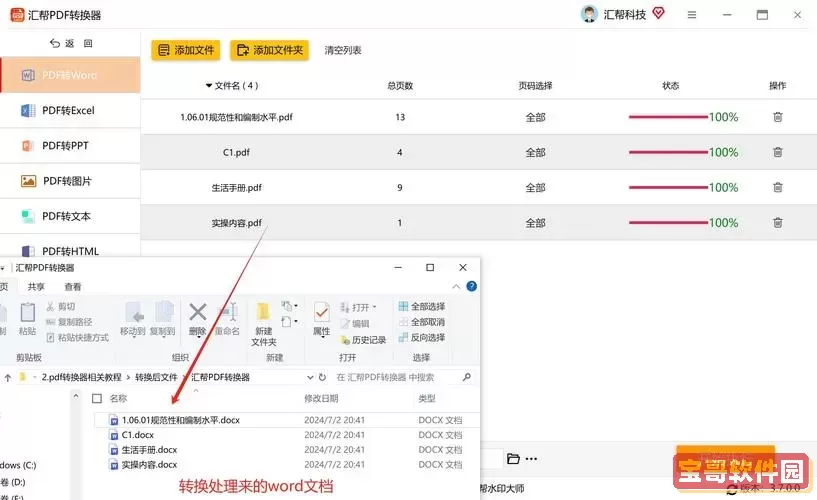Click the progress bar of 实操内容.pdf

(669, 222)
